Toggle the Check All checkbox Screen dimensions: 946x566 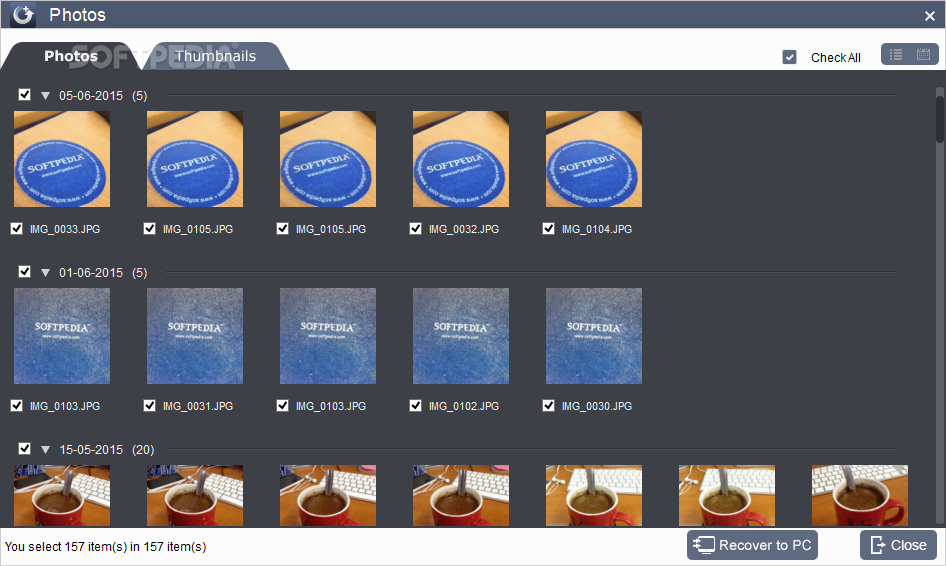pyautogui.click(x=789, y=57)
